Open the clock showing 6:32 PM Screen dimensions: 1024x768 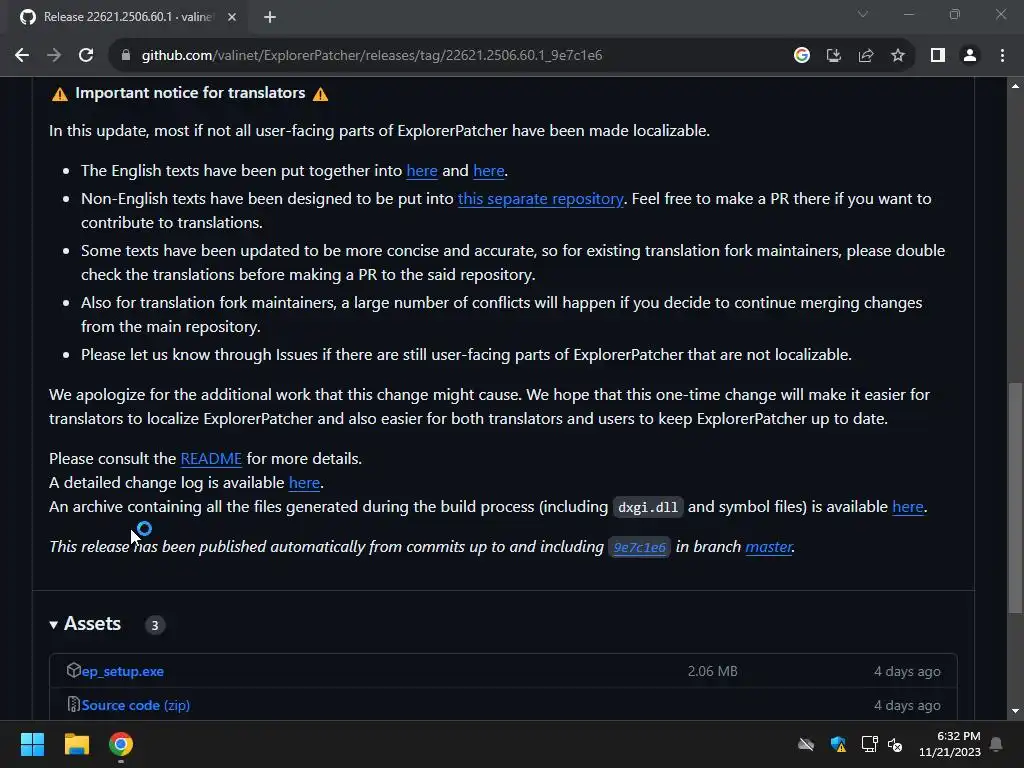950,744
